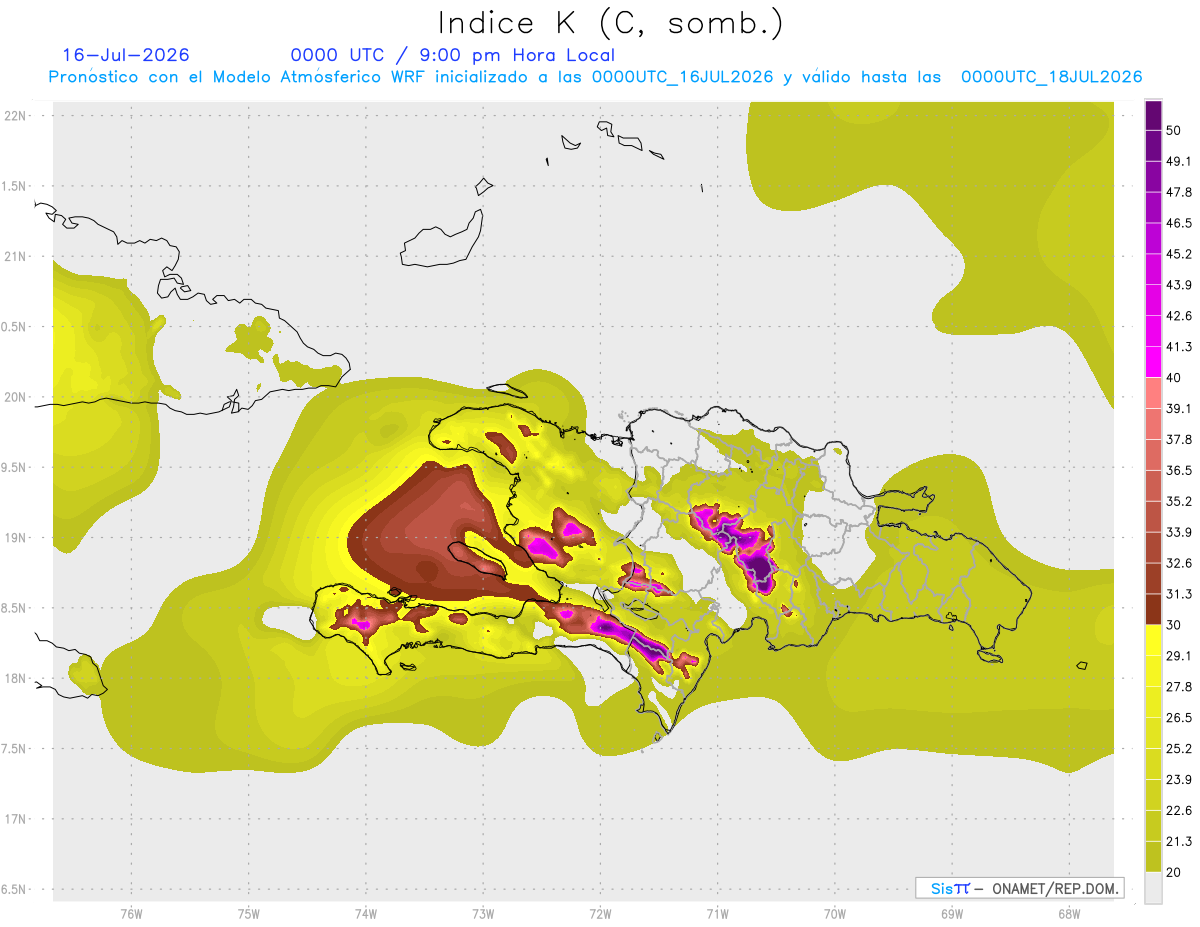The height and width of the screenshot is (927, 1200).
Task: Click the "45.2" value on the color scale
Action: pyautogui.click(x=1179, y=254)
